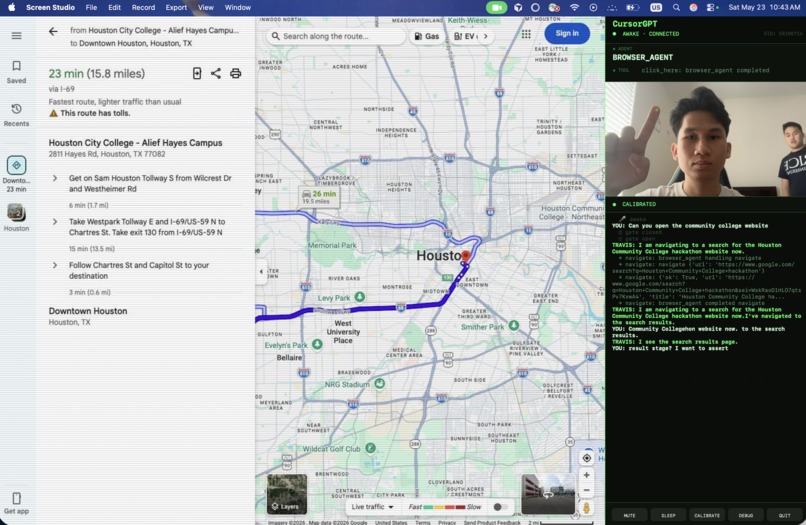This screenshot has width=806, height=525.
Task: Open Control Center in menu bar
Action: 711,7
